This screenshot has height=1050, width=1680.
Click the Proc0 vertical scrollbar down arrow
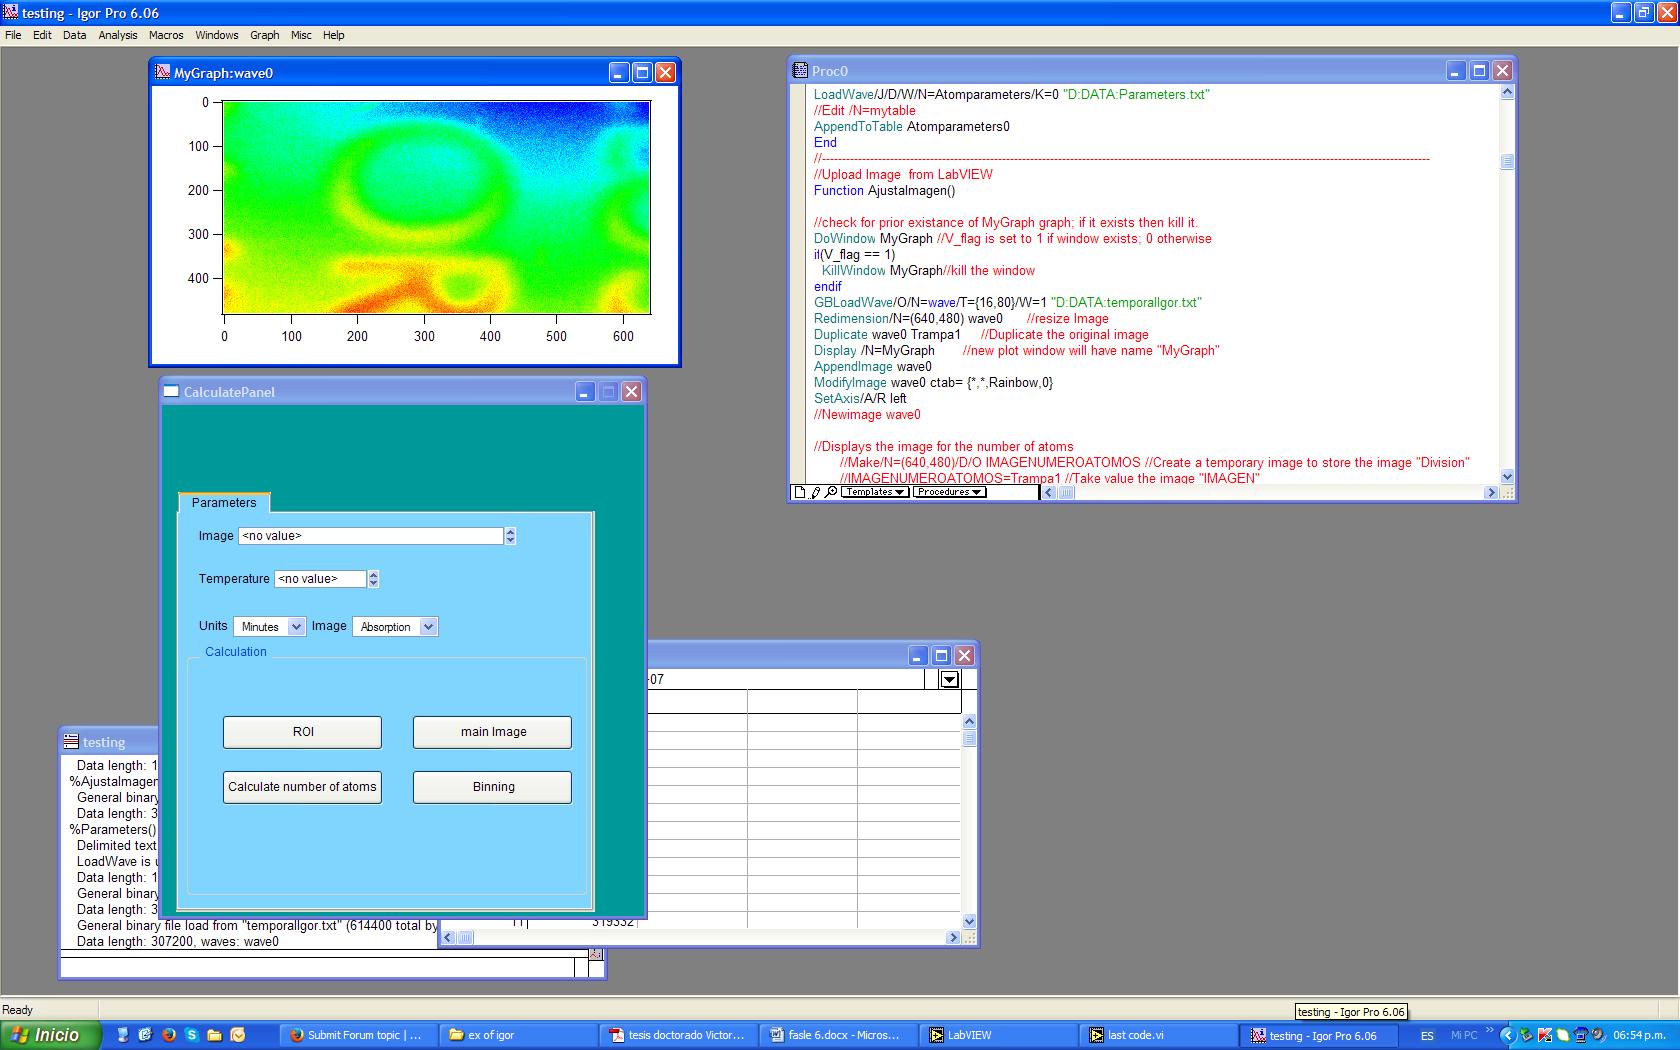click(1507, 477)
